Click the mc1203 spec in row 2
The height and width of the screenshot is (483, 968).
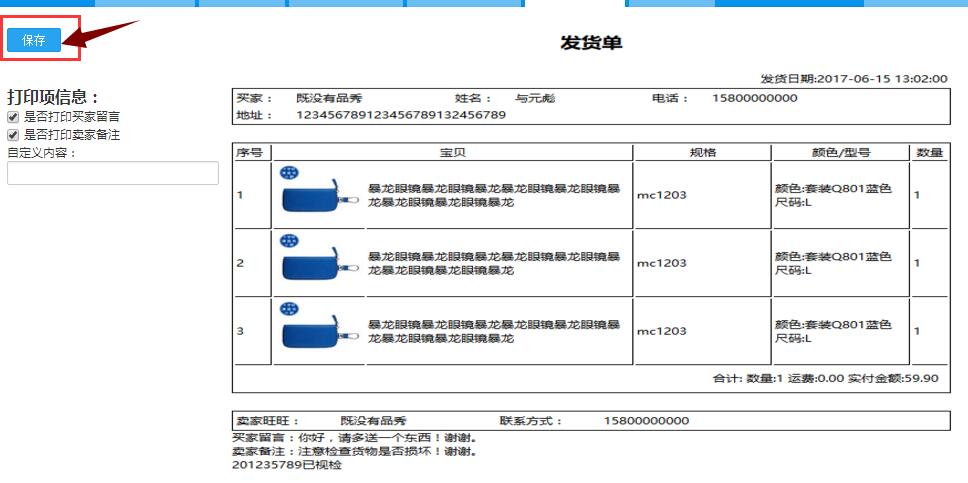click(x=661, y=263)
